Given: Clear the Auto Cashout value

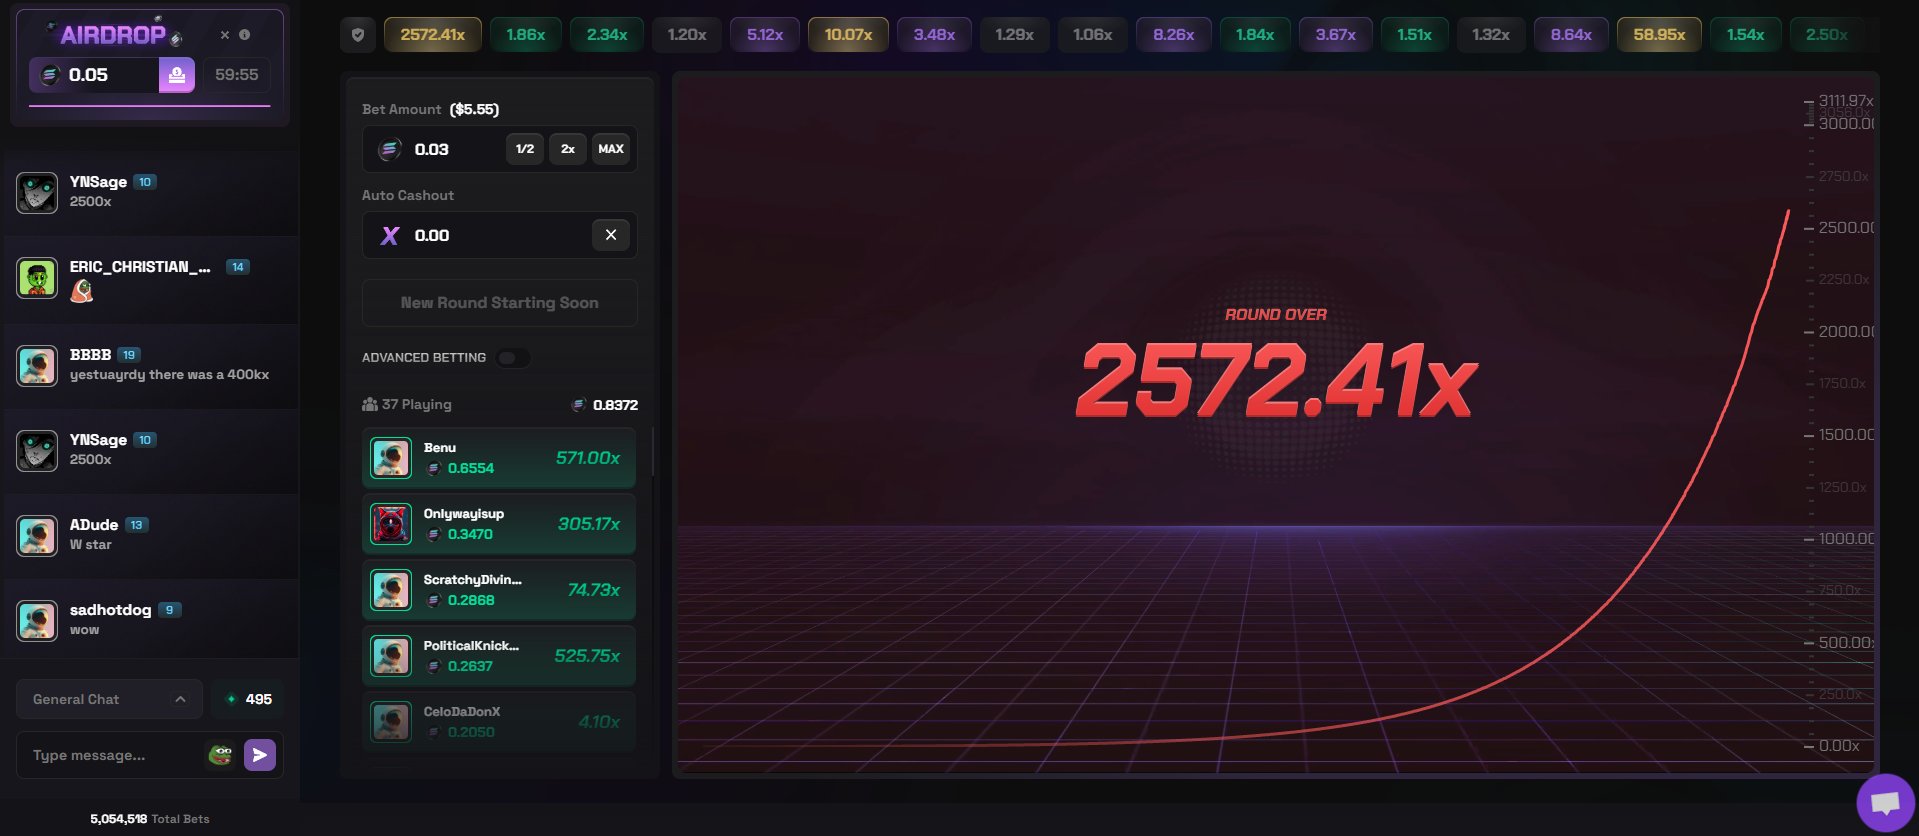Looking at the screenshot, I should point(611,235).
